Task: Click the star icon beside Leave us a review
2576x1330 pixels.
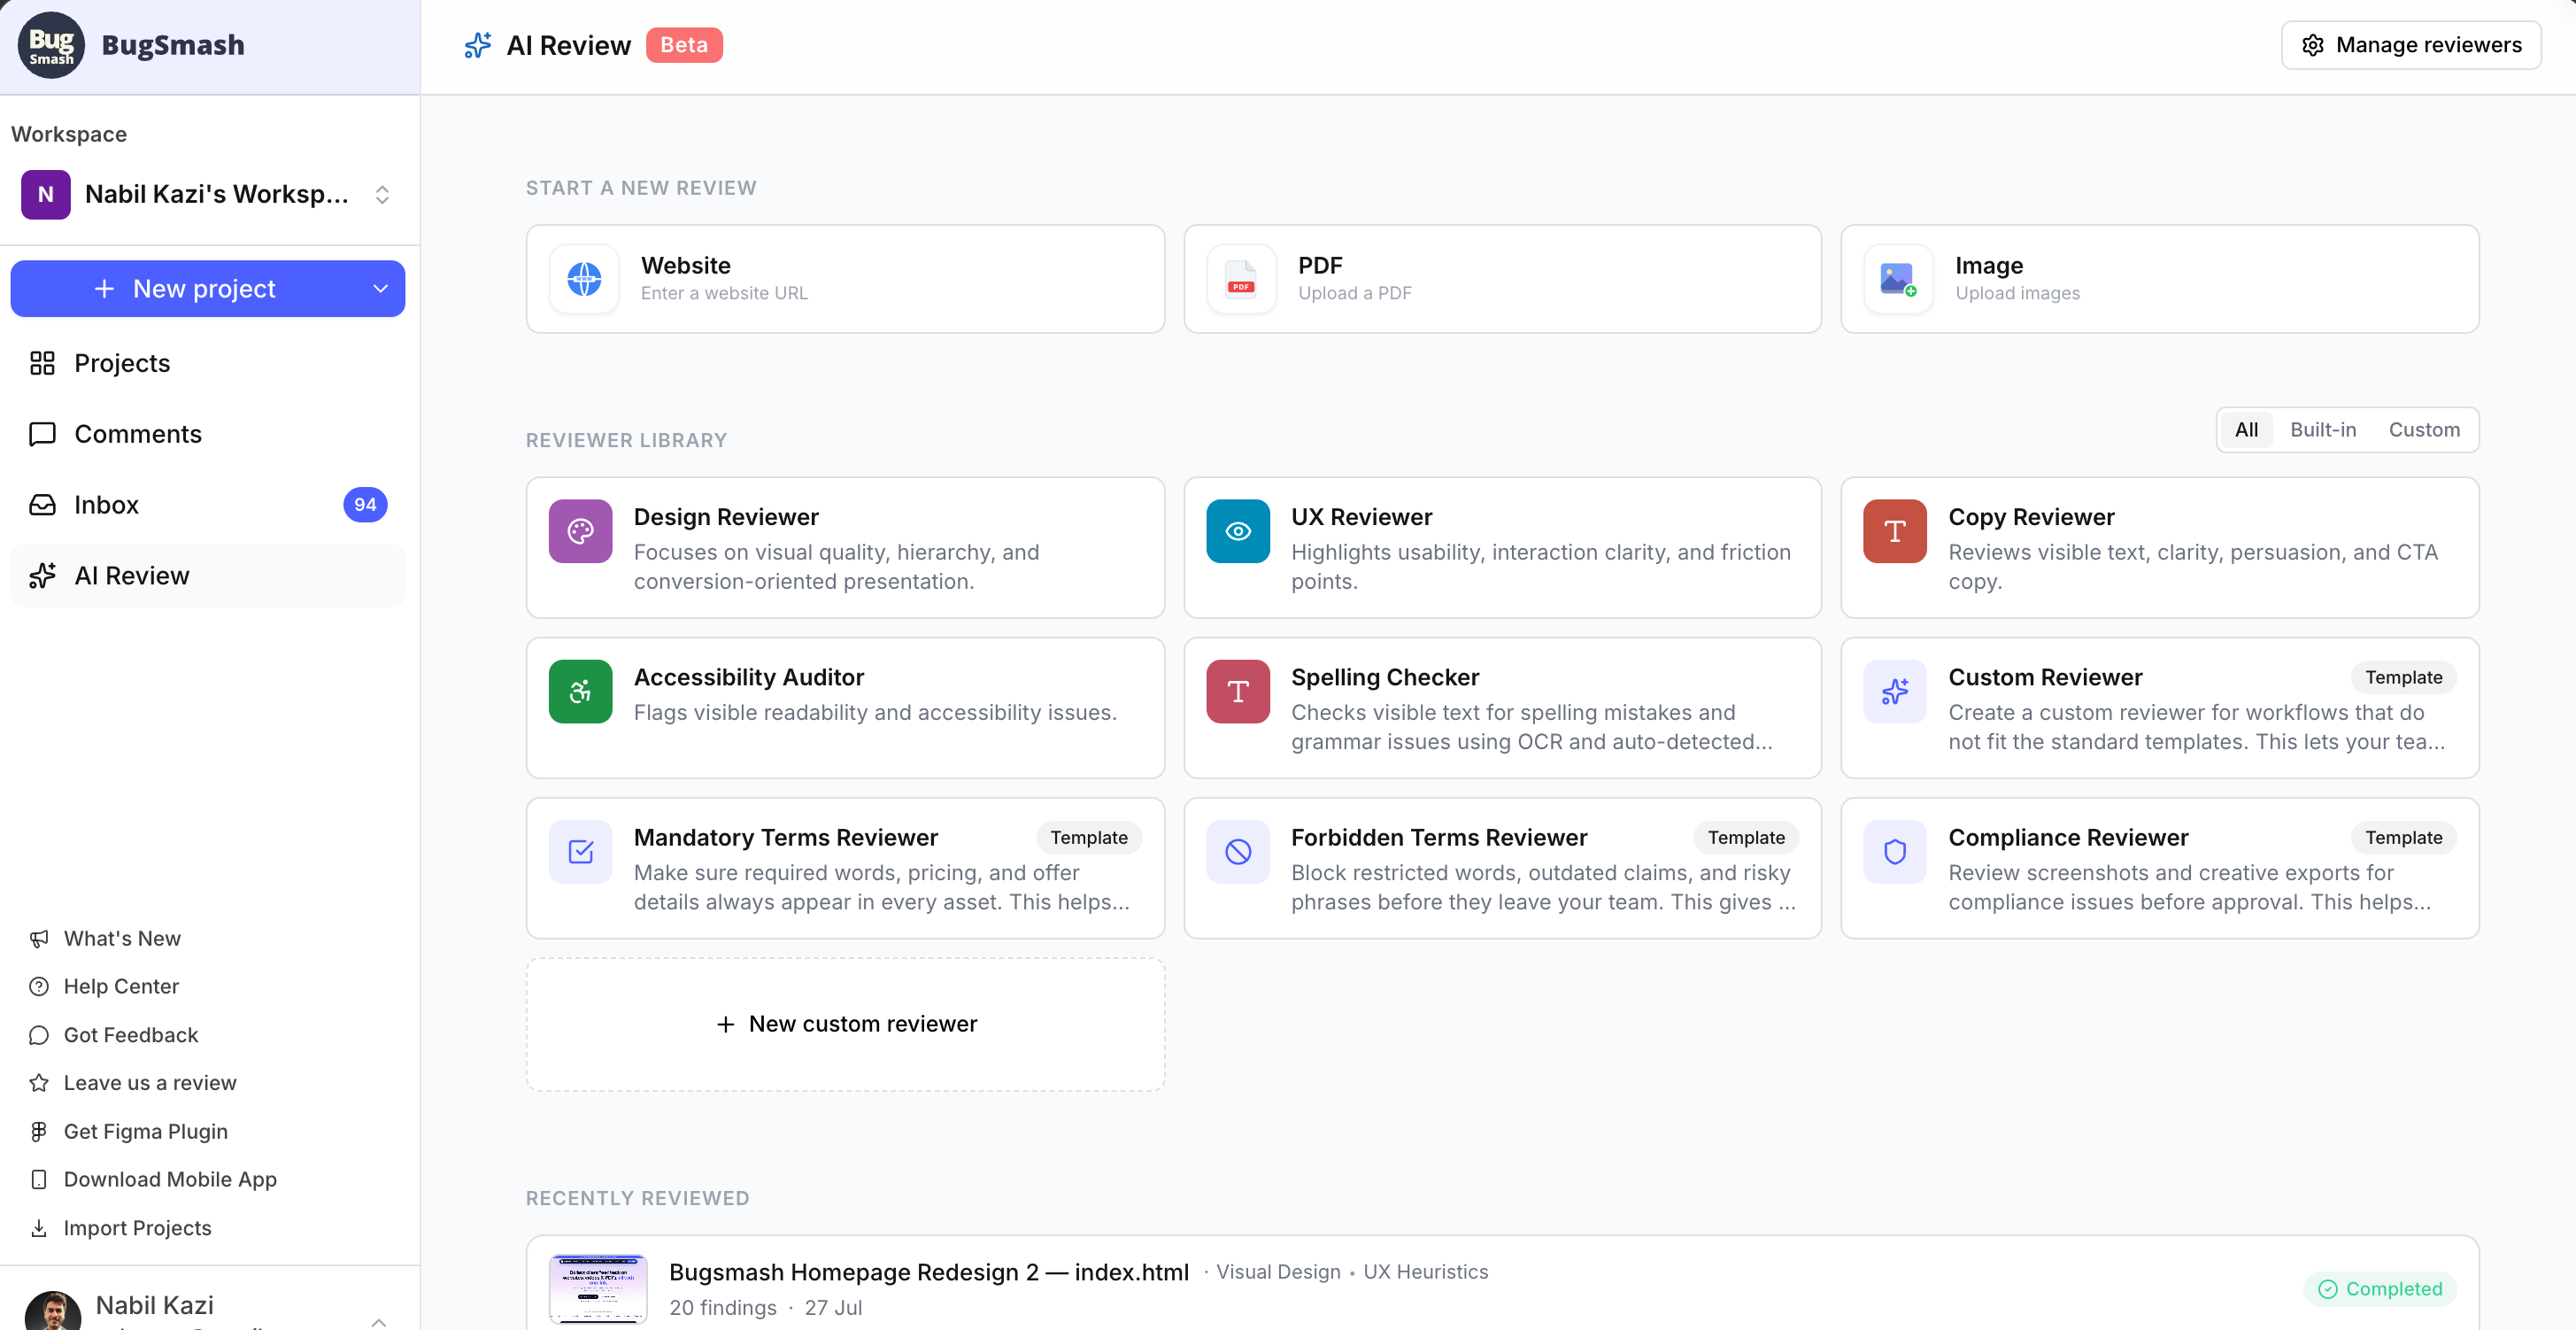Action: (x=39, y=1083)
